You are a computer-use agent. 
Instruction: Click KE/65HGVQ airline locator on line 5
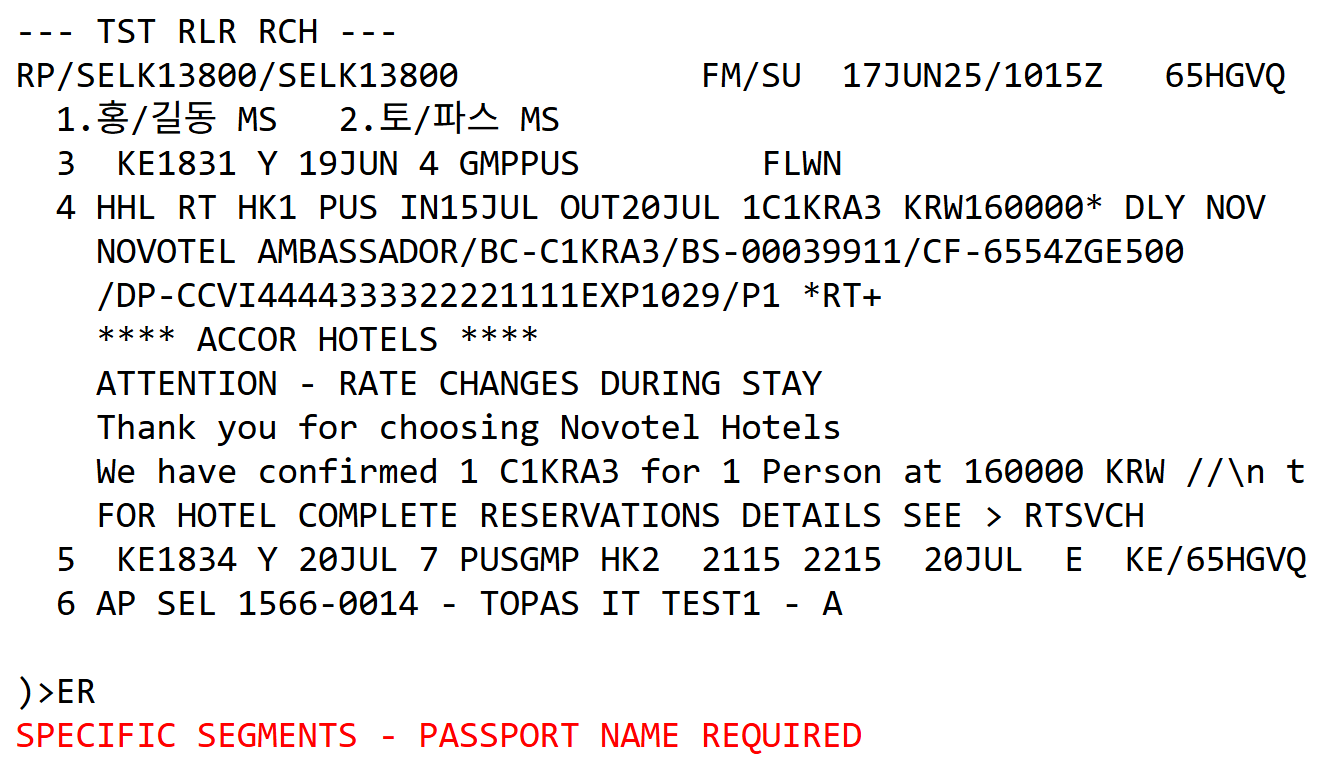pos(1215,560)
